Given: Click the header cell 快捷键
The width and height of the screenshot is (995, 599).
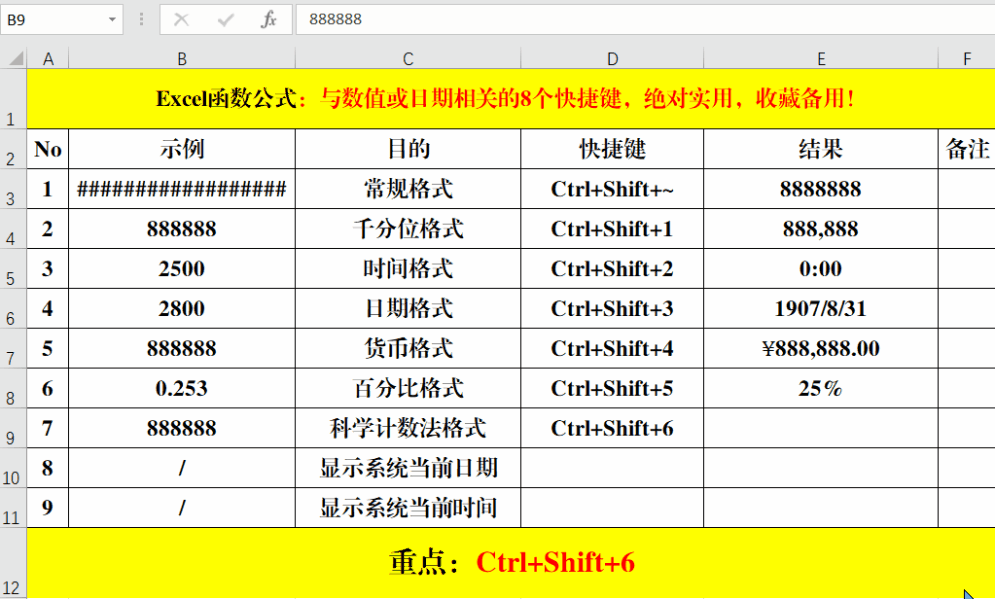Looking at the screenshot, I should tap(612, 149).
